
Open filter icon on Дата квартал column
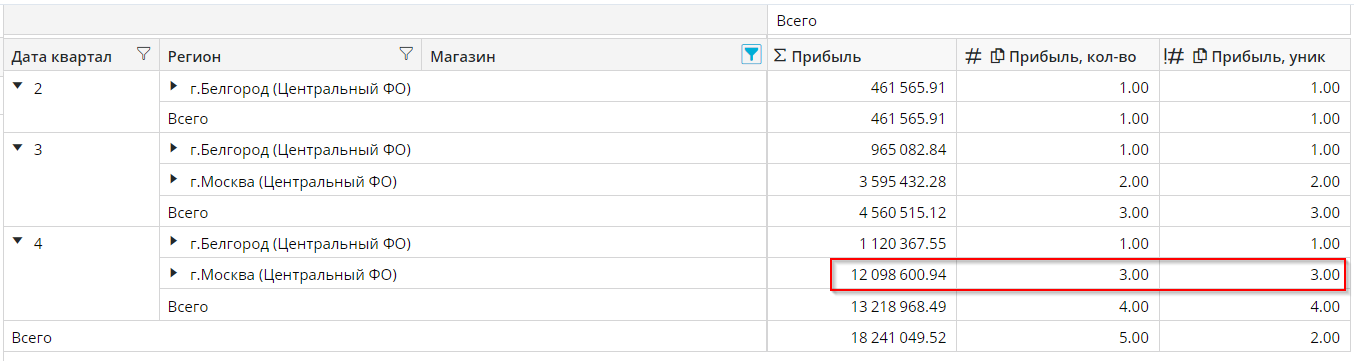click(x=144, y=55)
